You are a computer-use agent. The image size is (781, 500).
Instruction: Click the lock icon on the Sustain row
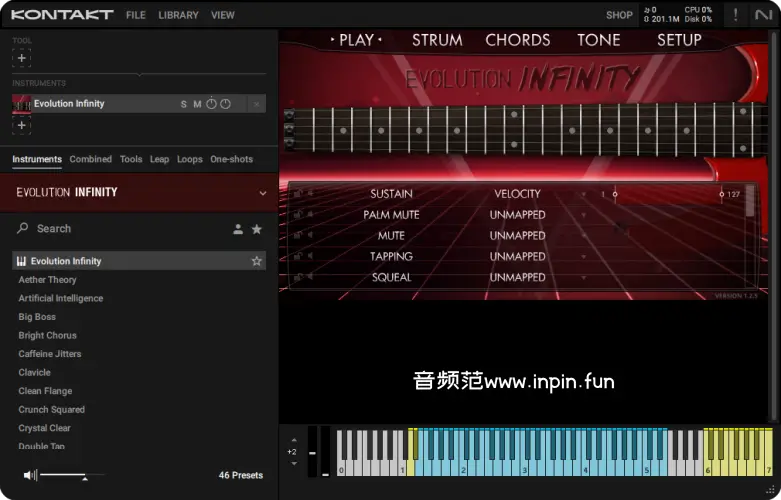(x=298, y=194)
